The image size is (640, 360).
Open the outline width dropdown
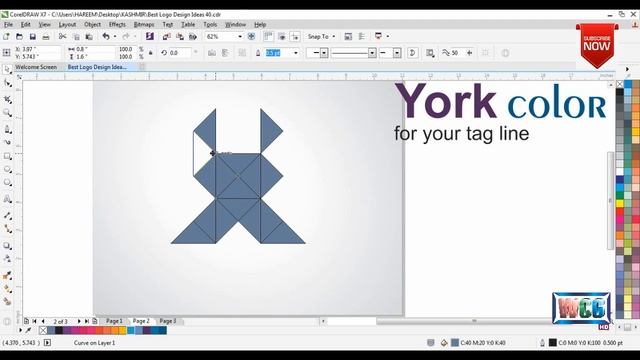pos(296,53)
